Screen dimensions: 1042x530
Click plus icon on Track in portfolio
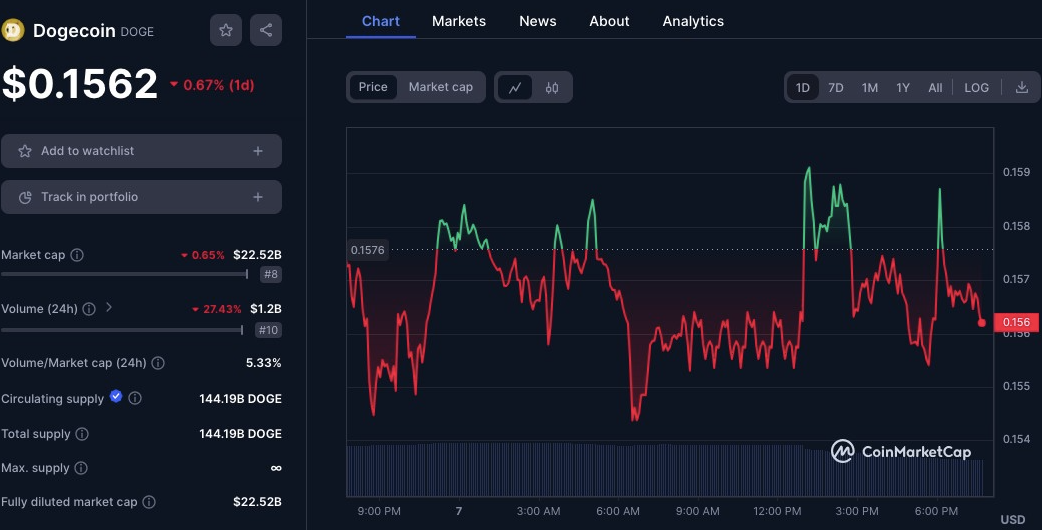point(258,197)
